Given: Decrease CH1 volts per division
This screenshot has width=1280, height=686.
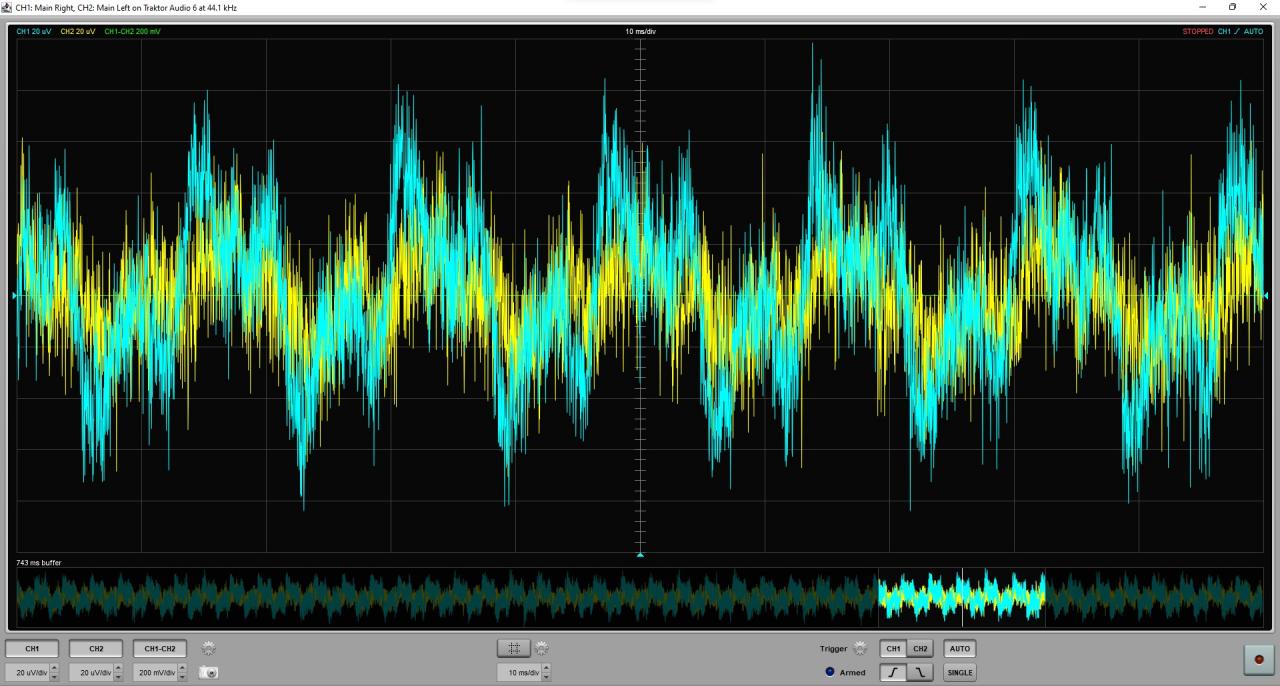Looking at the screenshot, I should [54, 677].
